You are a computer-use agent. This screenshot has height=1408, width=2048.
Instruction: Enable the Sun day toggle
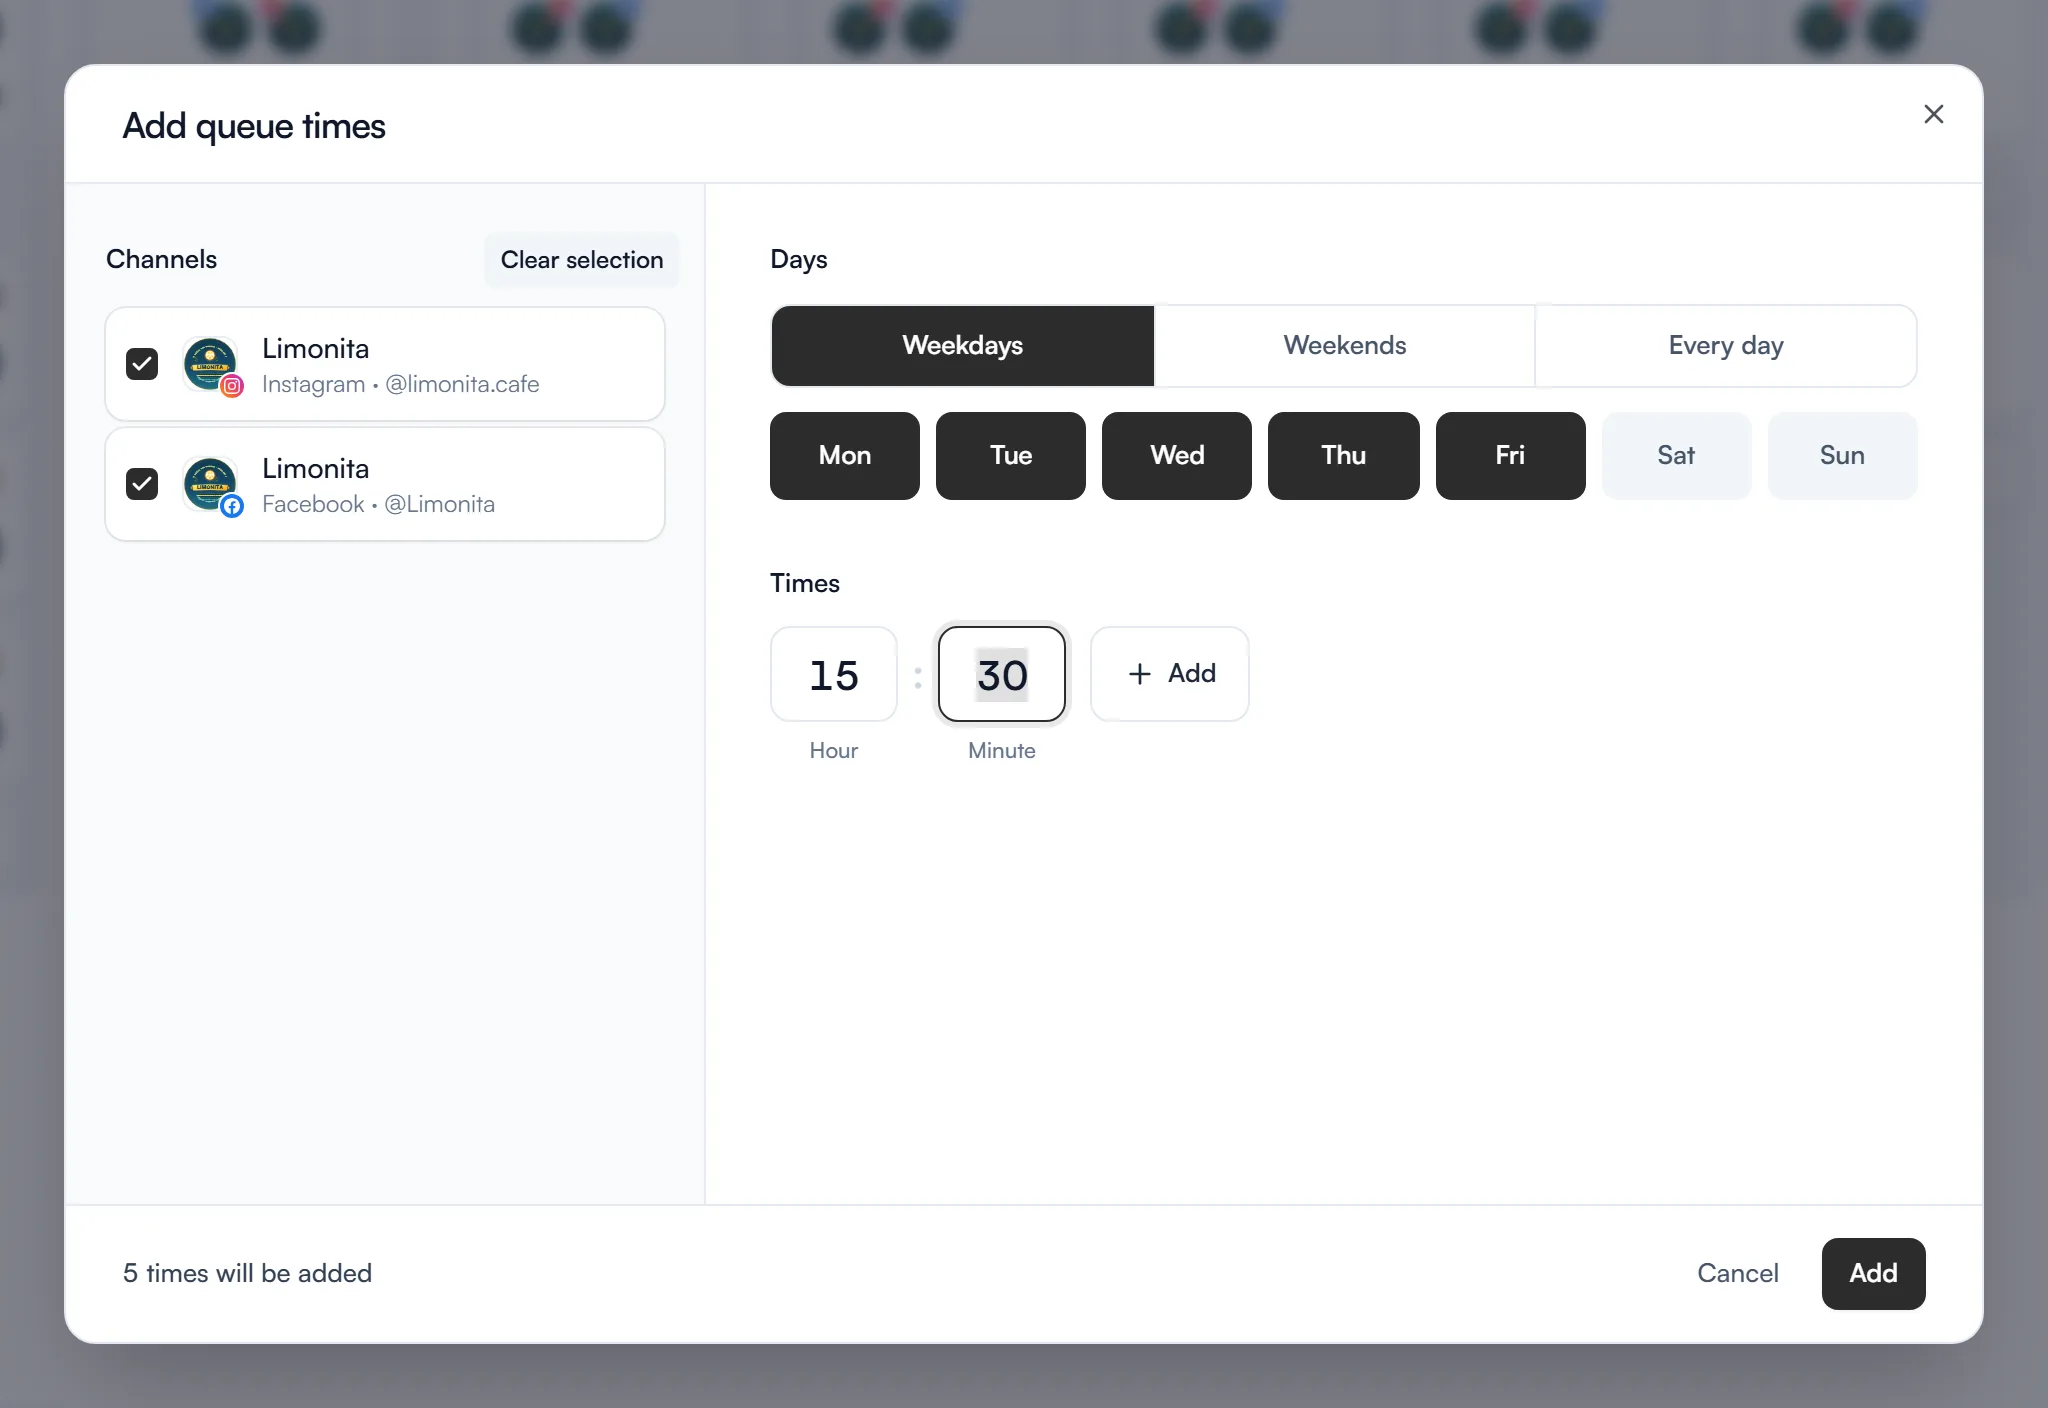point(1842,456)
